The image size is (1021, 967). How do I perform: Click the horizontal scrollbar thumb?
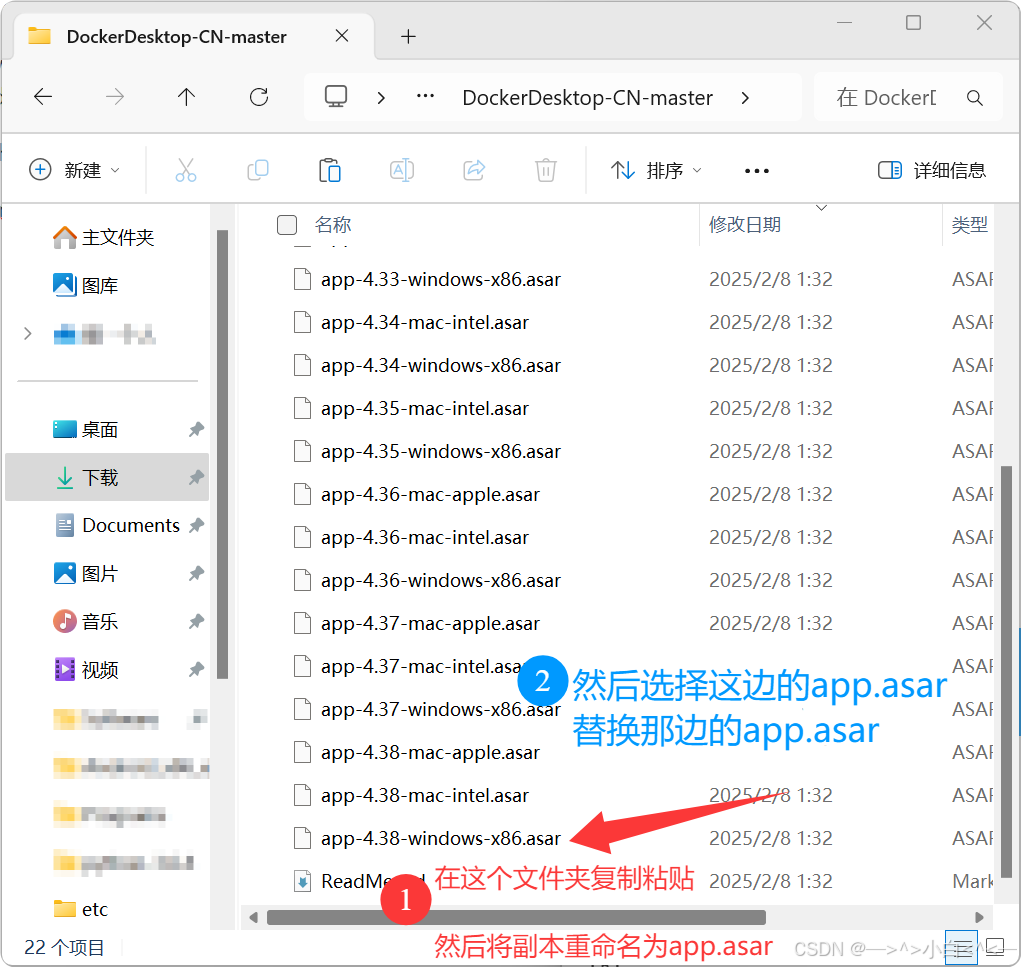click(516, 917)
